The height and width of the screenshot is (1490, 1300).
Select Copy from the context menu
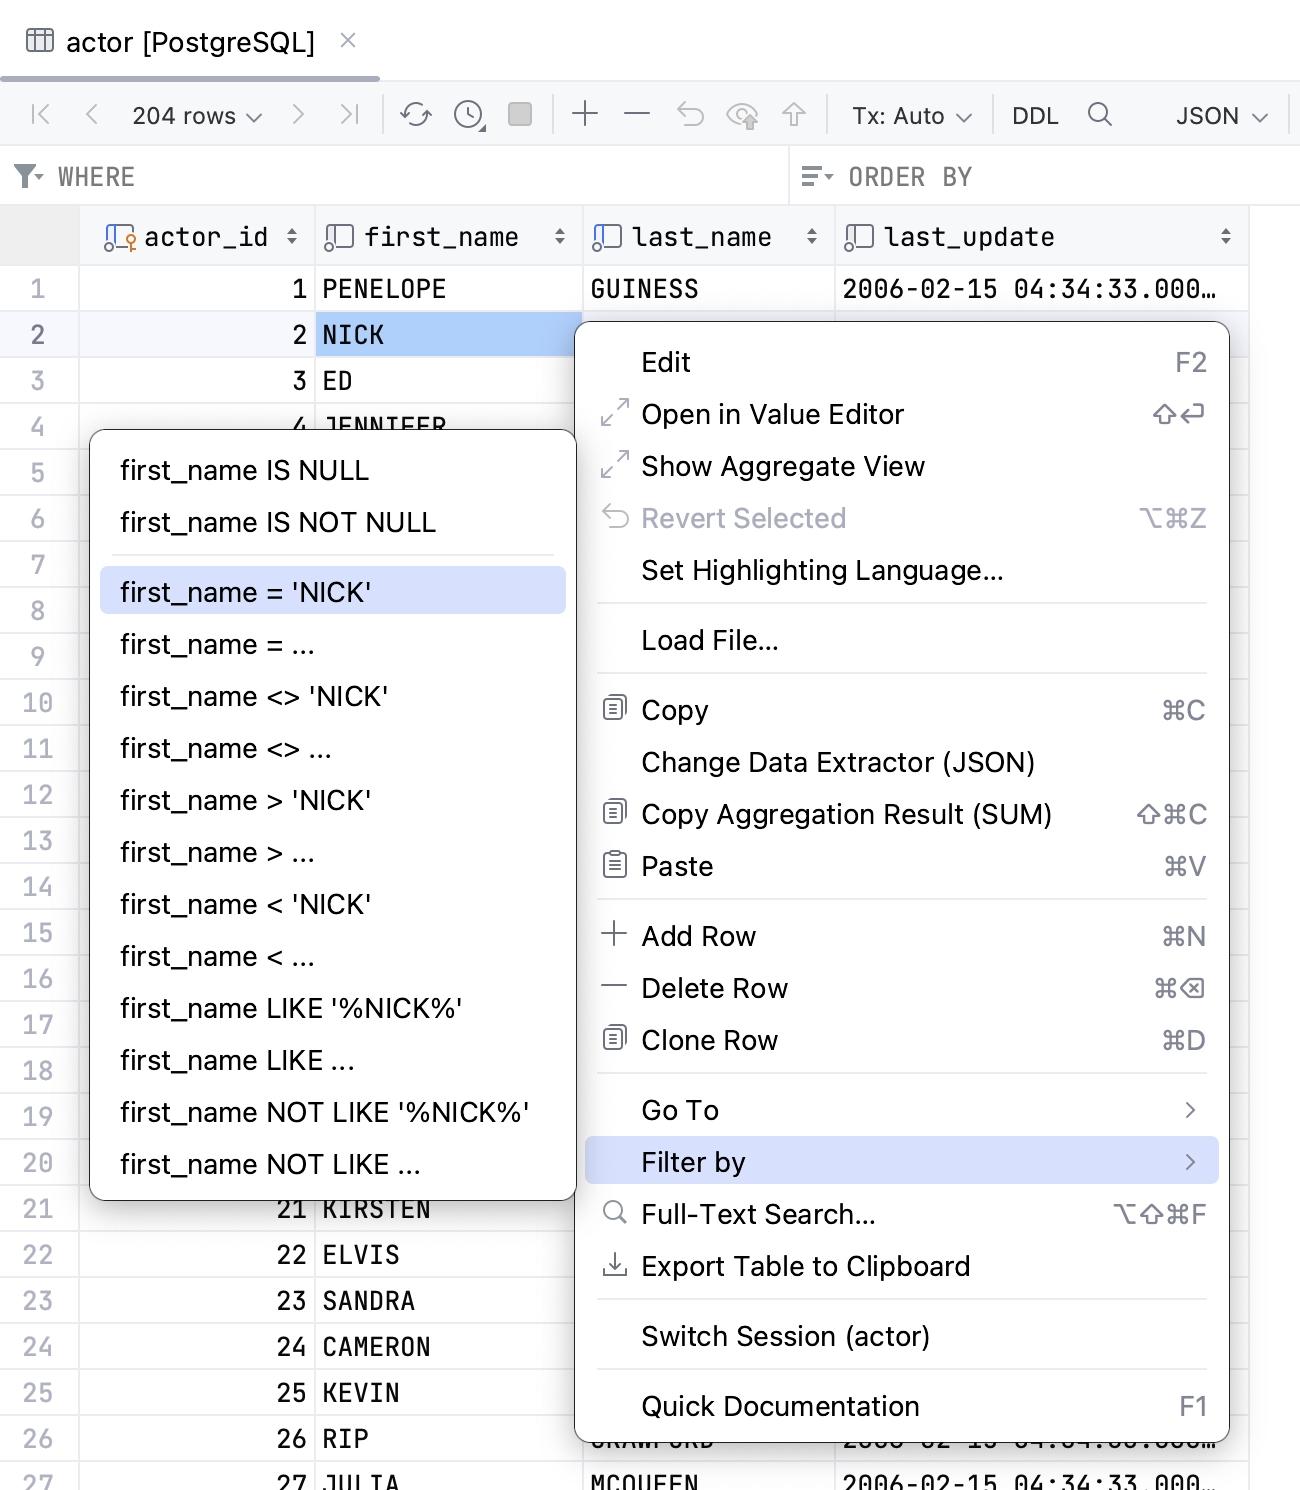[x=674, y=710]
